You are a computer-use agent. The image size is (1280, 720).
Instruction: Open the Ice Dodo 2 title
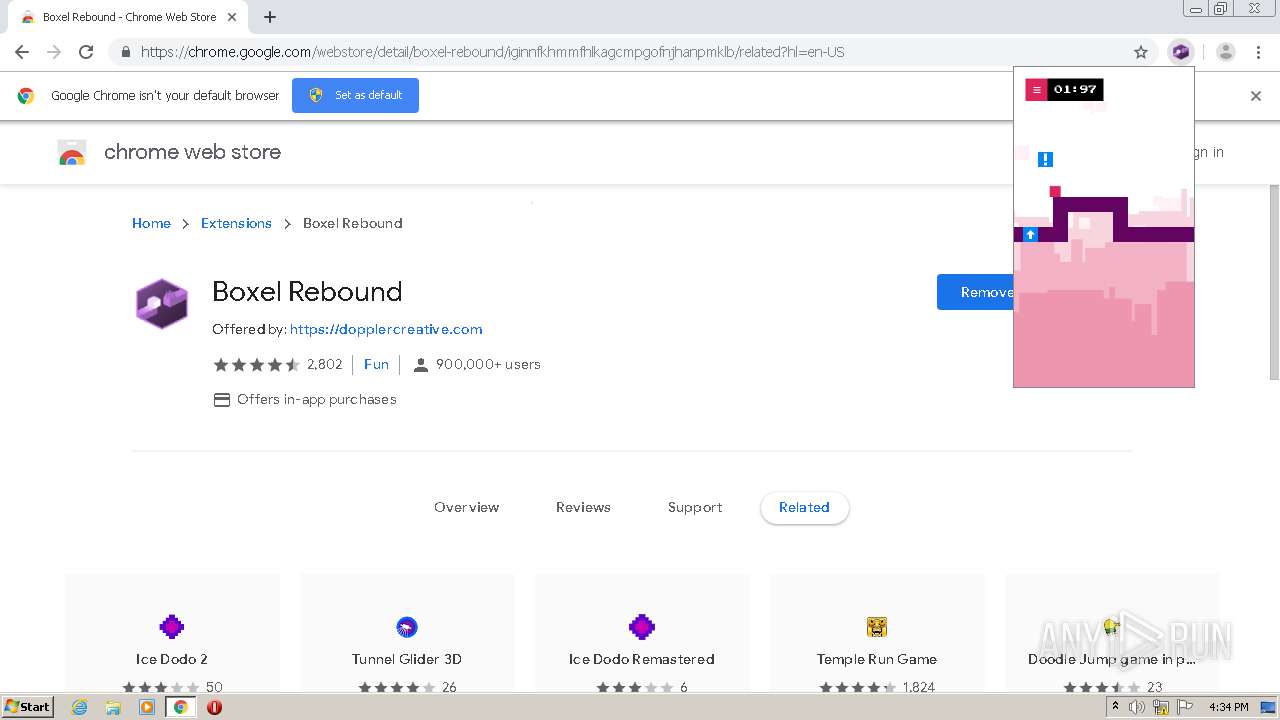pyautogui.click(x=172, y=659)
